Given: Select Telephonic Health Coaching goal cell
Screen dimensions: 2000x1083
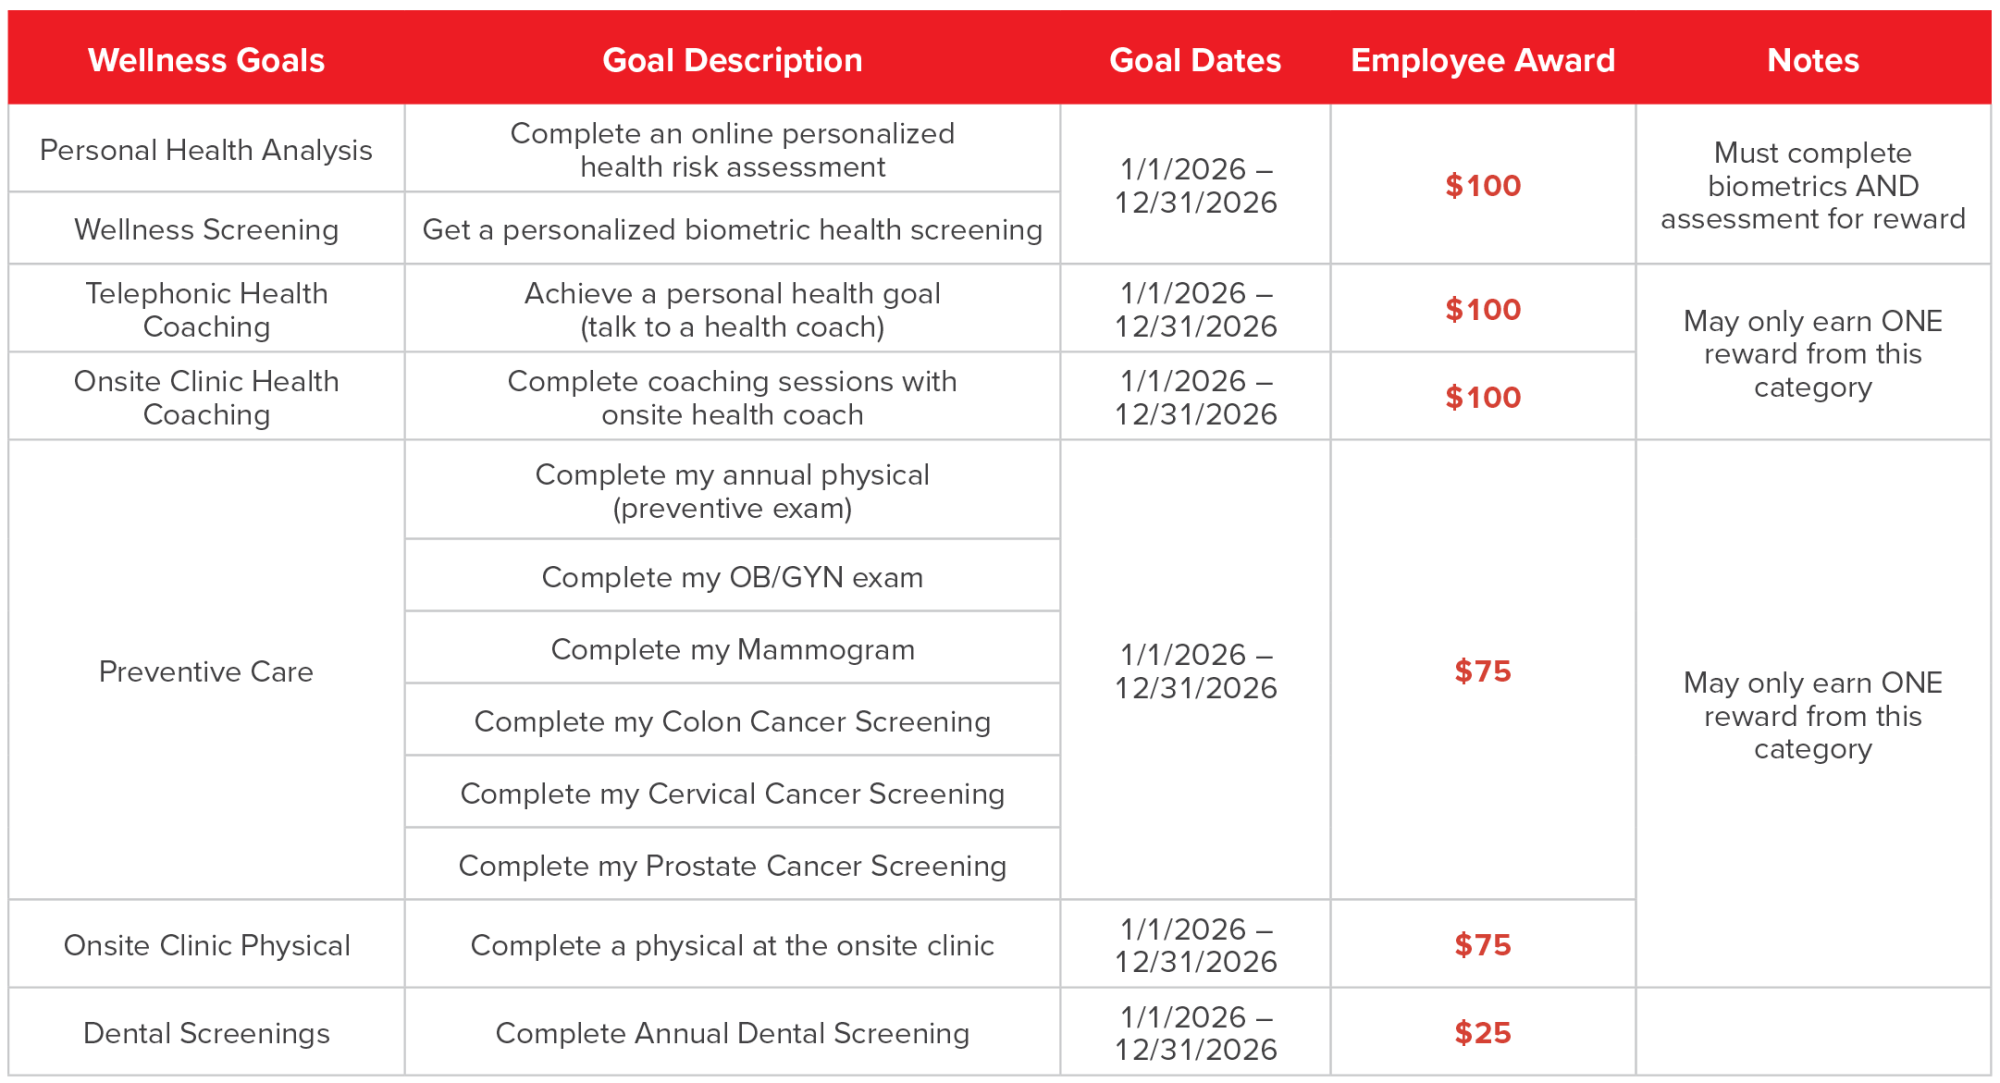Looking at the screenshot, I should pyautogui.click(x=206, y=309).
